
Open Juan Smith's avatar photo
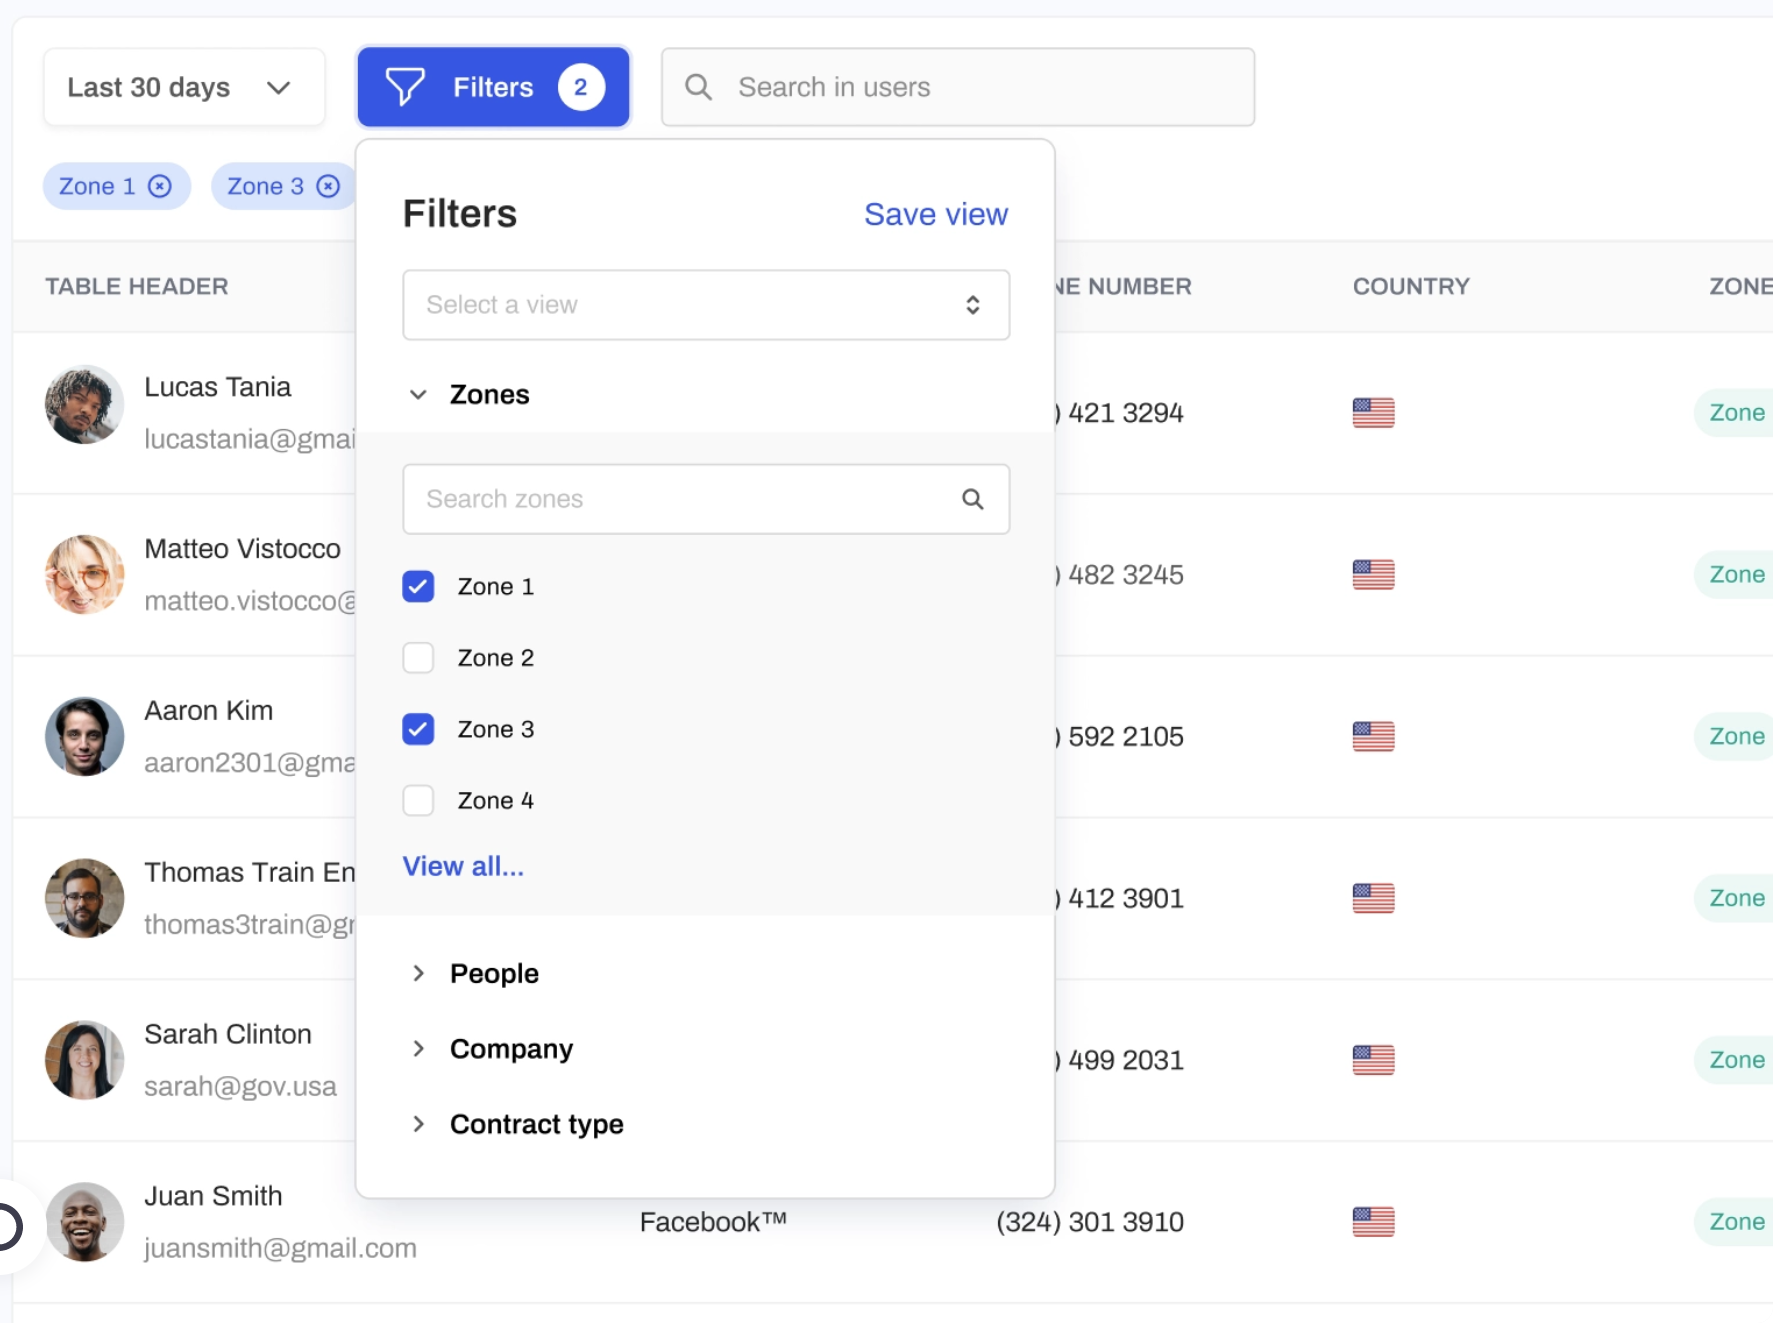pyautogui.click(x=84, y=1222)
